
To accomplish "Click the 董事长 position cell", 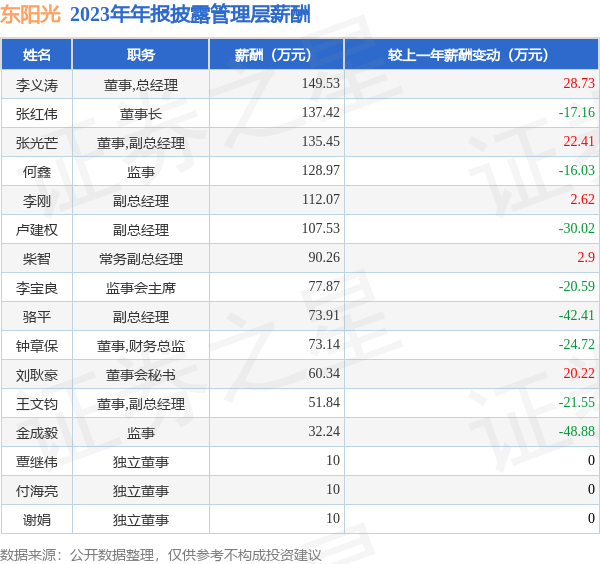I will click(x=141, y=114).
